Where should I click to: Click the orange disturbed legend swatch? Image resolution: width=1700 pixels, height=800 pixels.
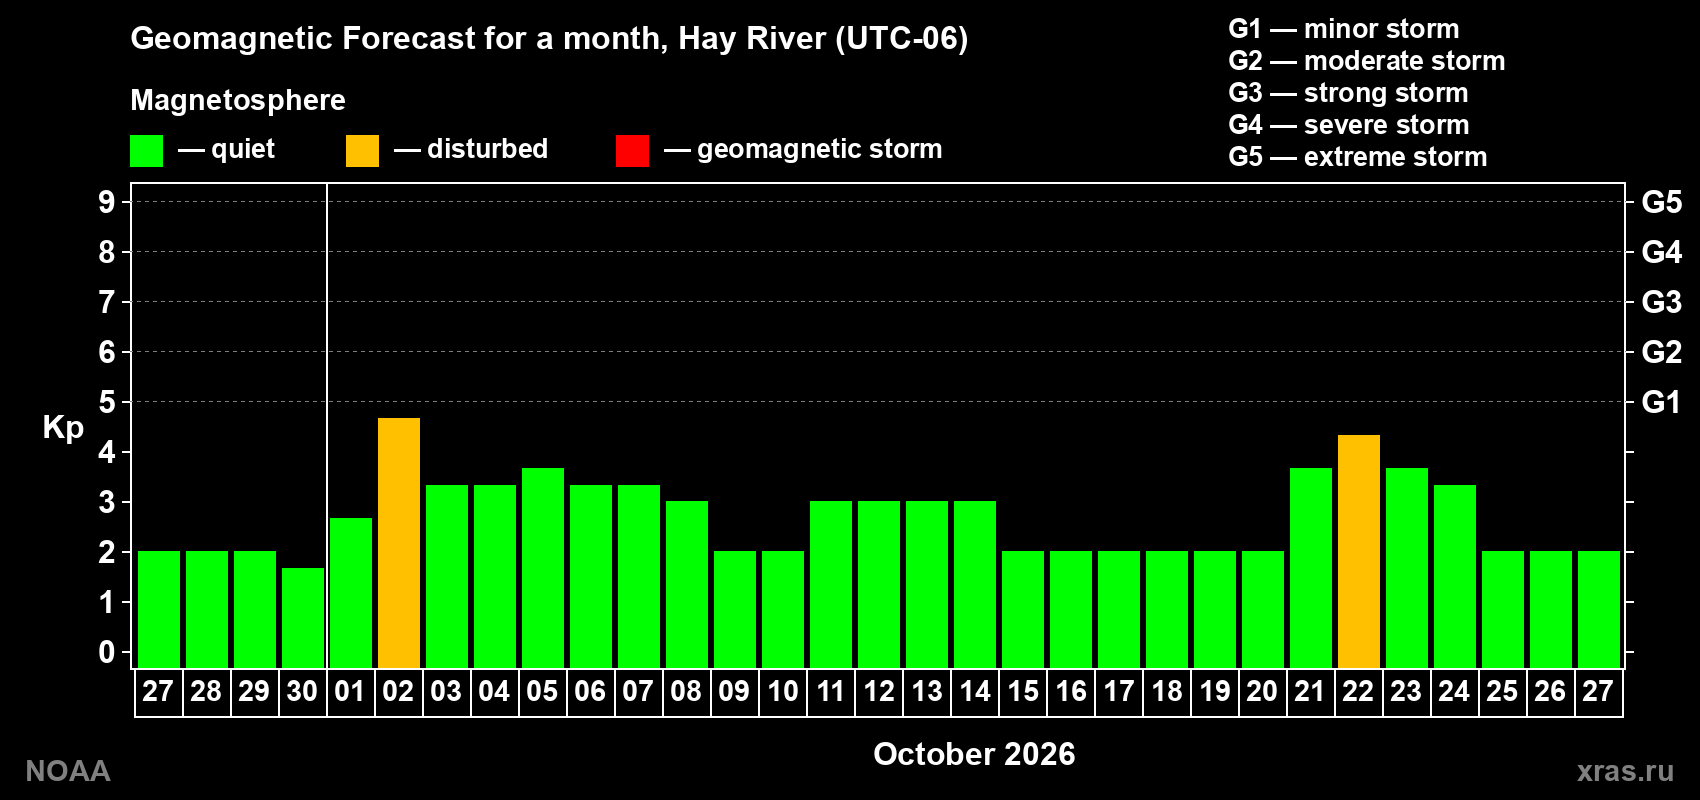tap(362, 151)
